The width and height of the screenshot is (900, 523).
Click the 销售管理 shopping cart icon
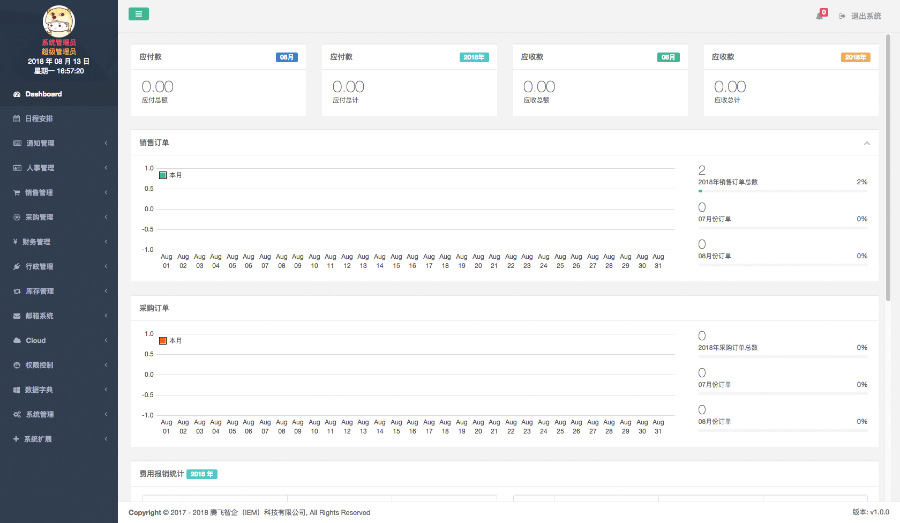click(x=16, y=193)
